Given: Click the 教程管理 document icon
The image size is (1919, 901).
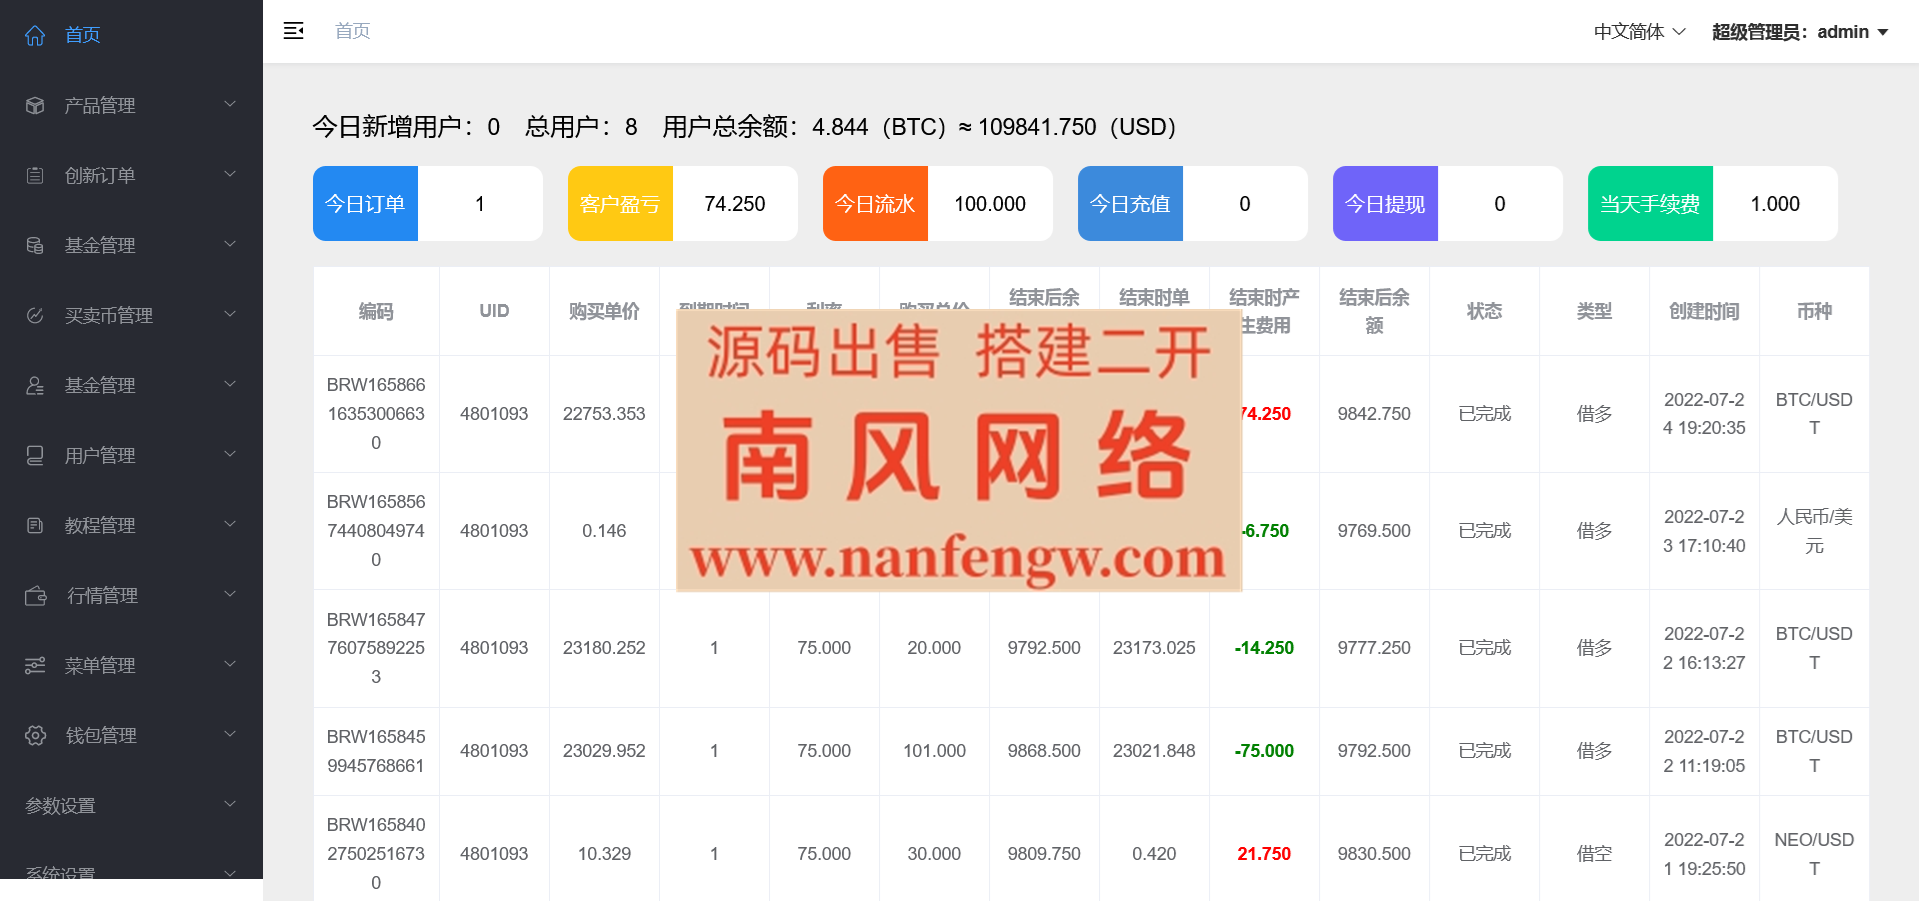Looking at the screenshot, I should point(35,526).
